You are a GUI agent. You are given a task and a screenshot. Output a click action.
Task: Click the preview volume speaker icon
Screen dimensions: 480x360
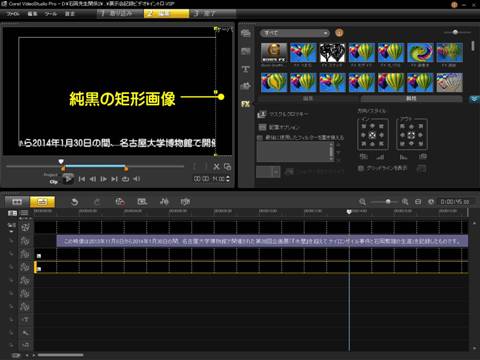tap(136, 179)
